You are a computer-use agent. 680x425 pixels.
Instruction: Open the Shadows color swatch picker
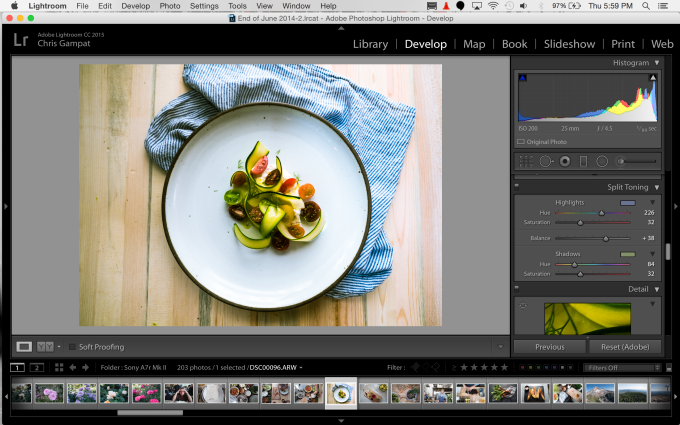pyautogui.click(x=628, y=254)
